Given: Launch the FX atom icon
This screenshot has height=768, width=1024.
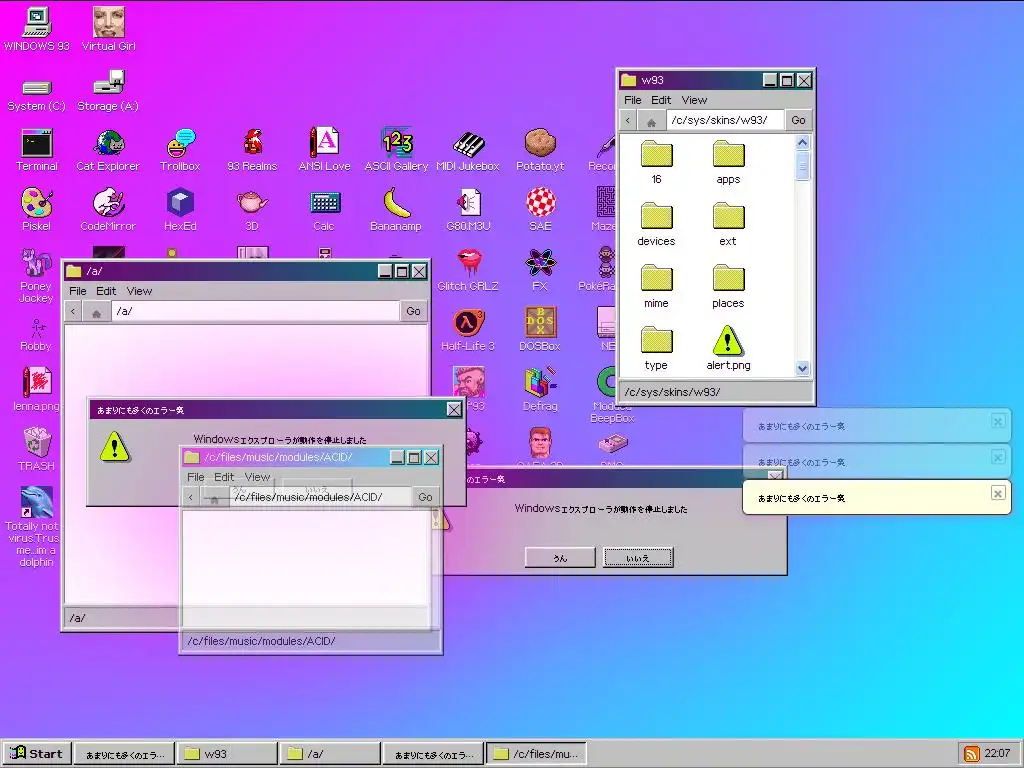Looking at the screenshot, I should [540, 270].
